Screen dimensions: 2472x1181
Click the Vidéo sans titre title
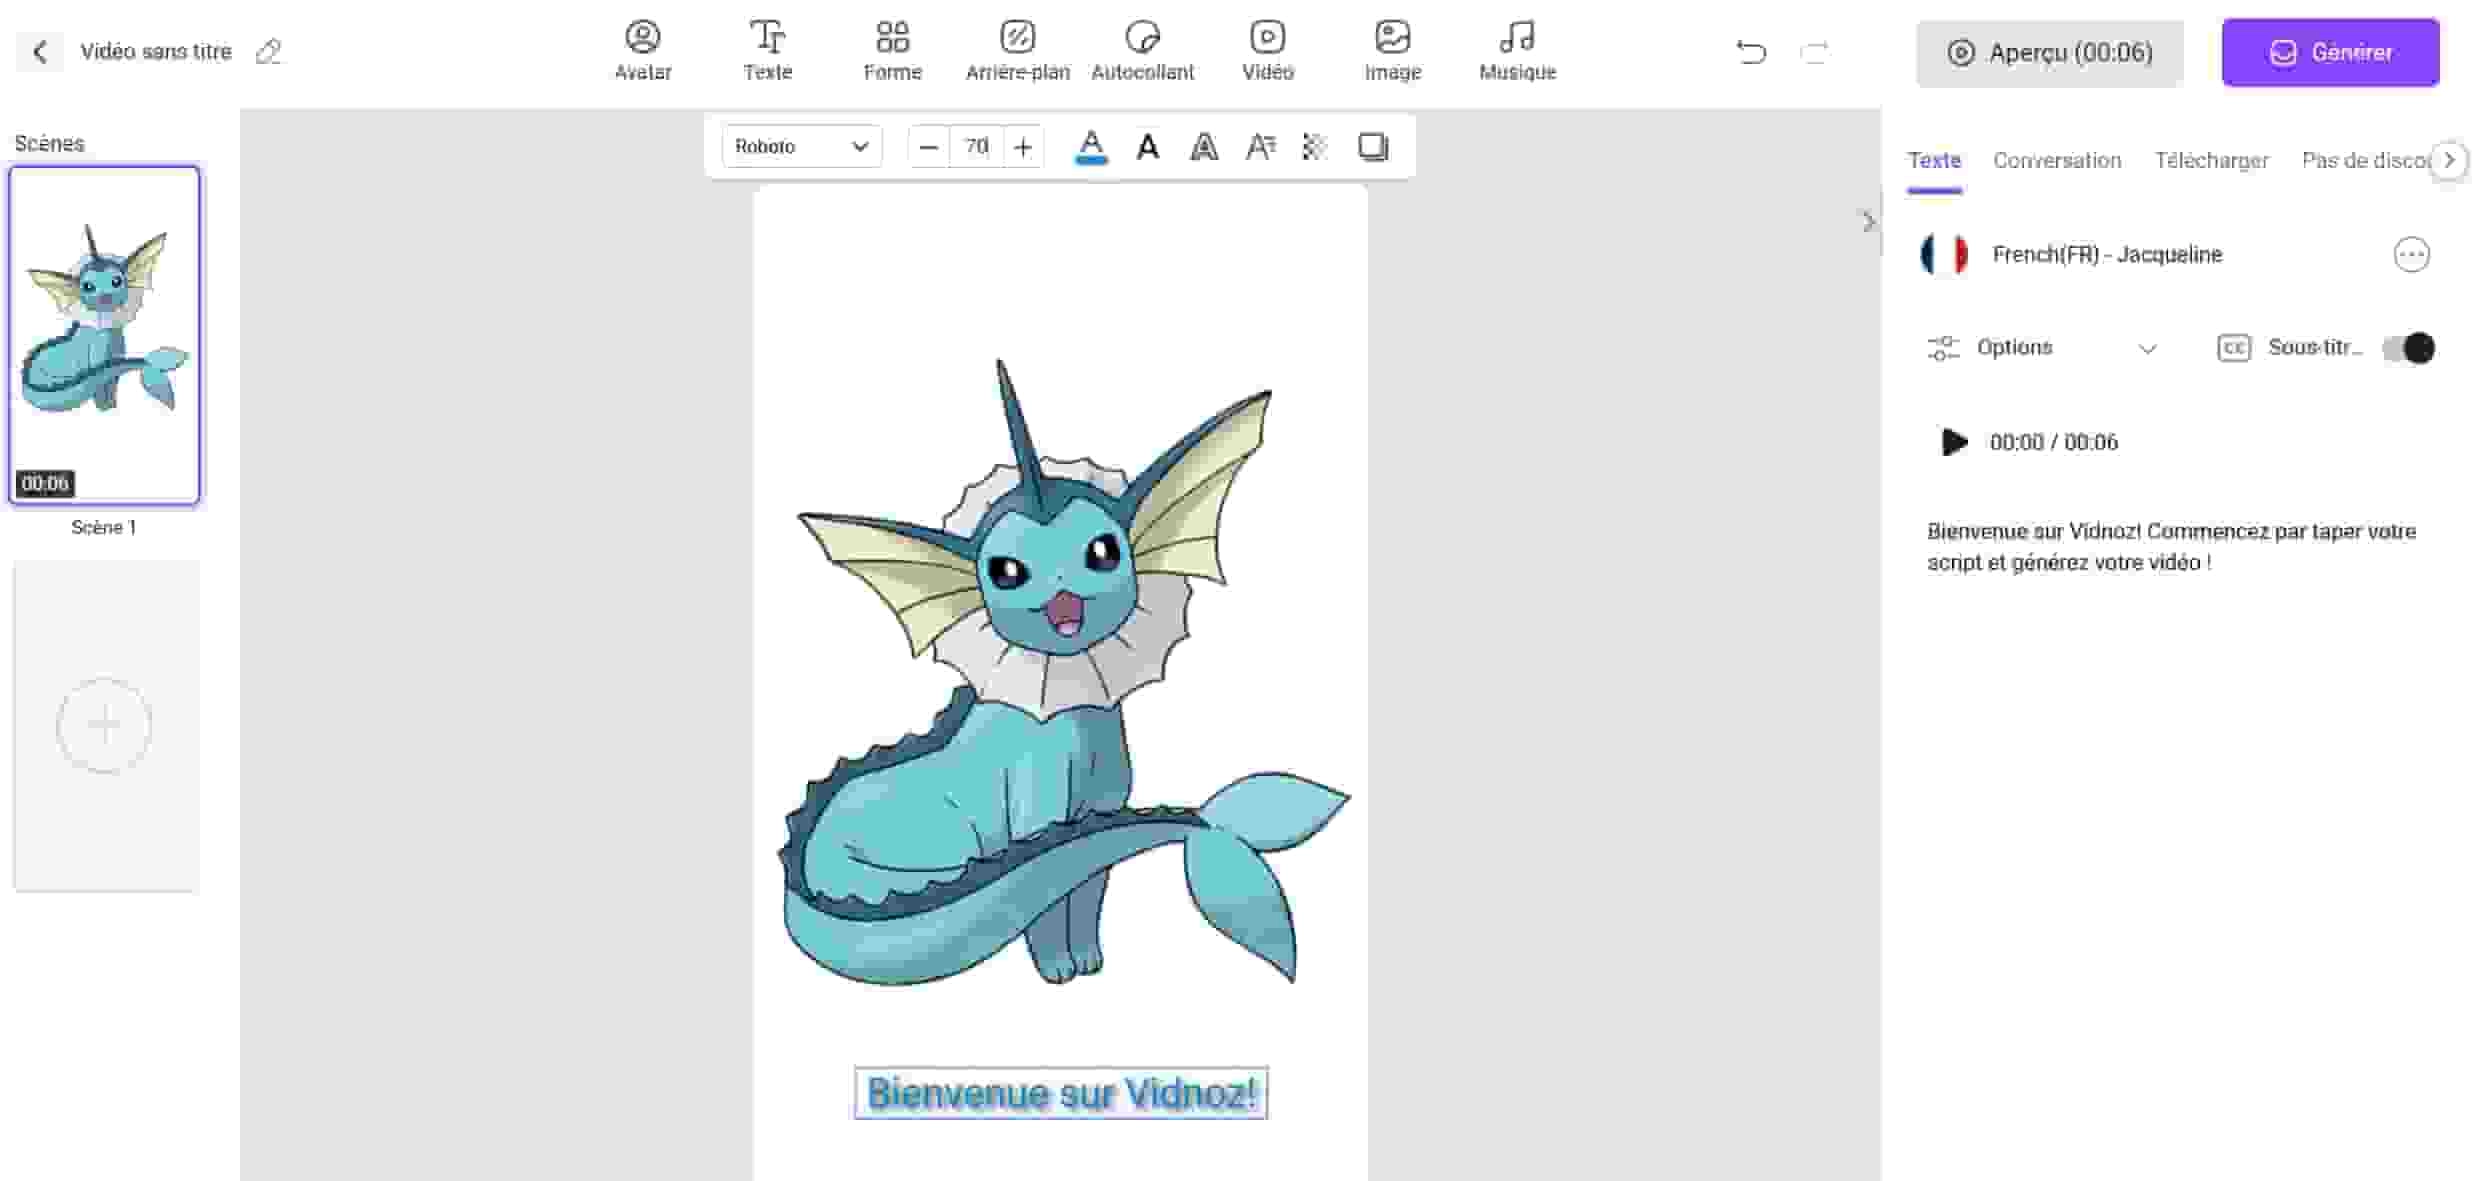(156, 52)
